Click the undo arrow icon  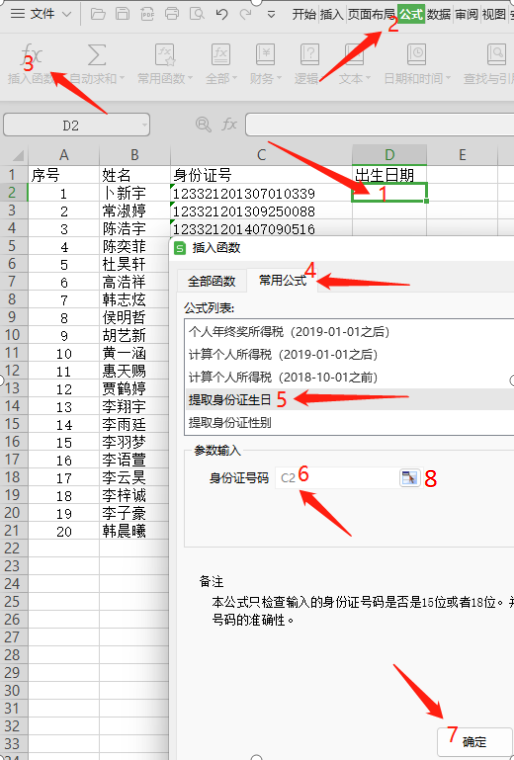click(x=222, y=14)
